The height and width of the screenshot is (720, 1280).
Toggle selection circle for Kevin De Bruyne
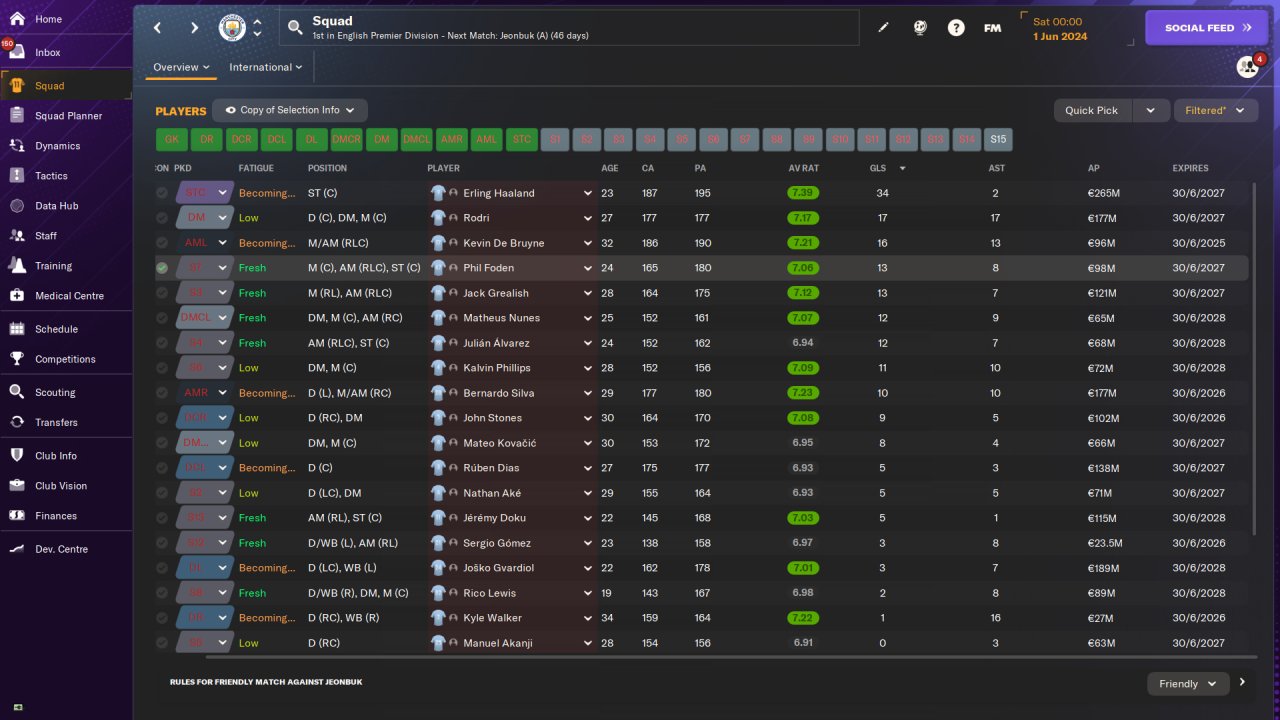click(162, 243)
